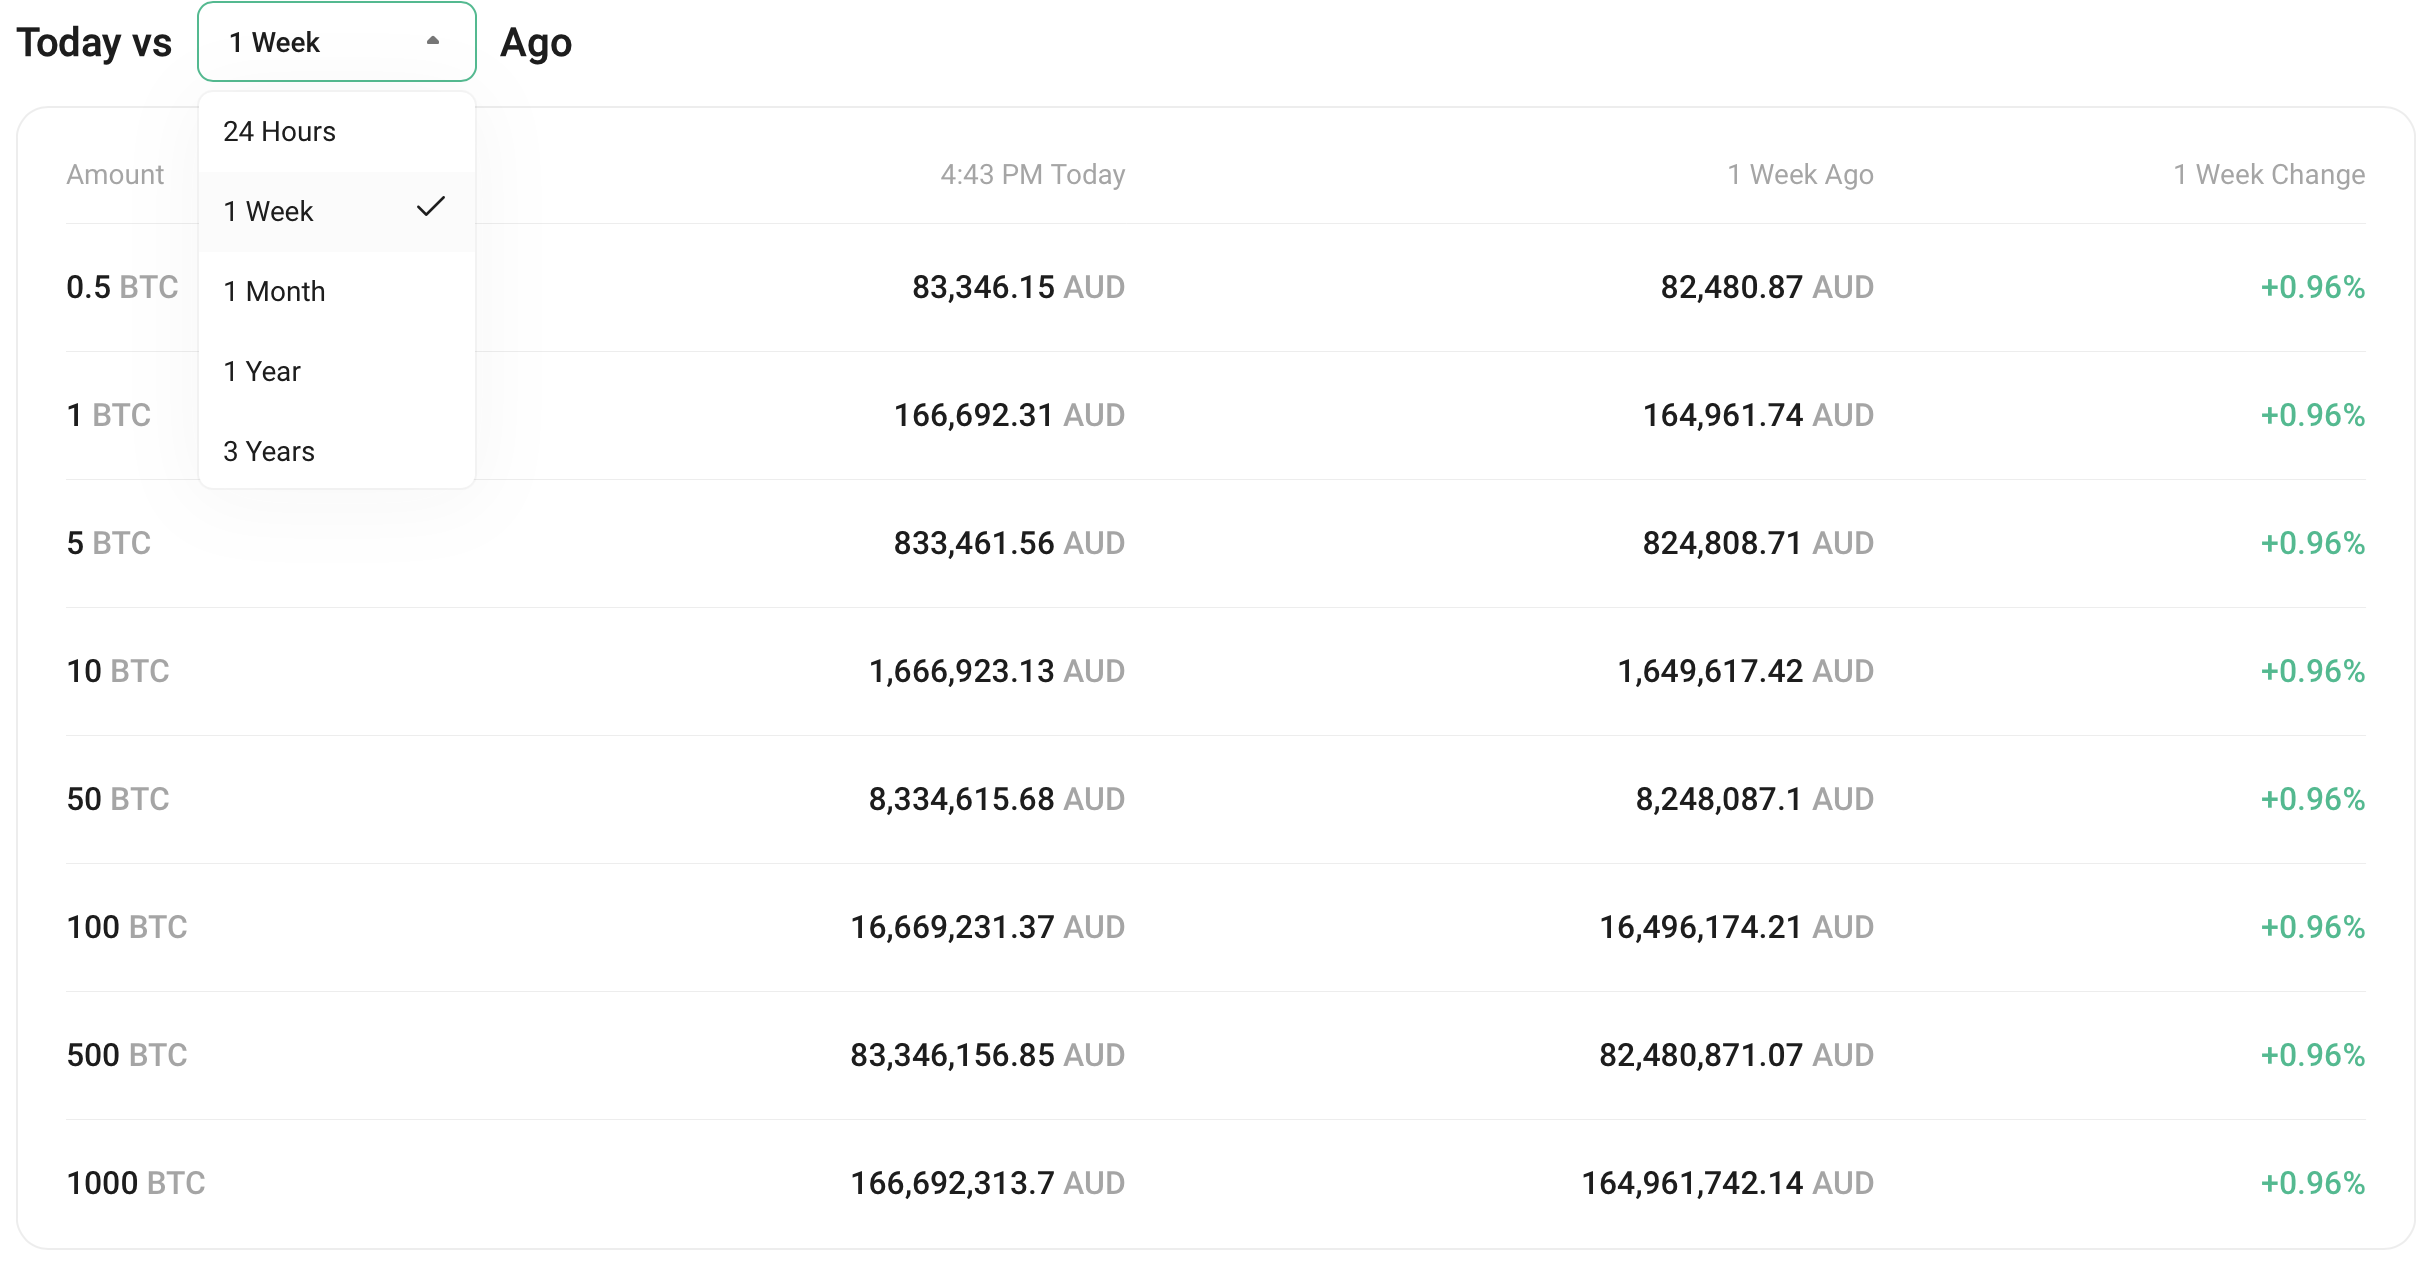Click the dropdown caret arrow icon

click(433, 41)
